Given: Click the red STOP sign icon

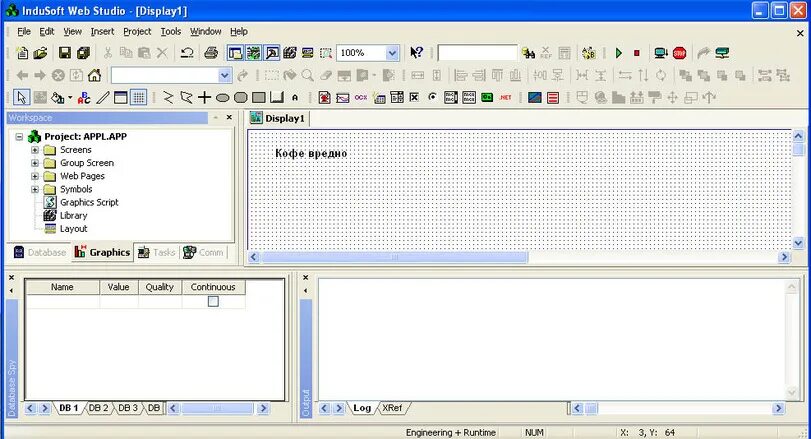Looking at the screenshot, I should [680, 53].
